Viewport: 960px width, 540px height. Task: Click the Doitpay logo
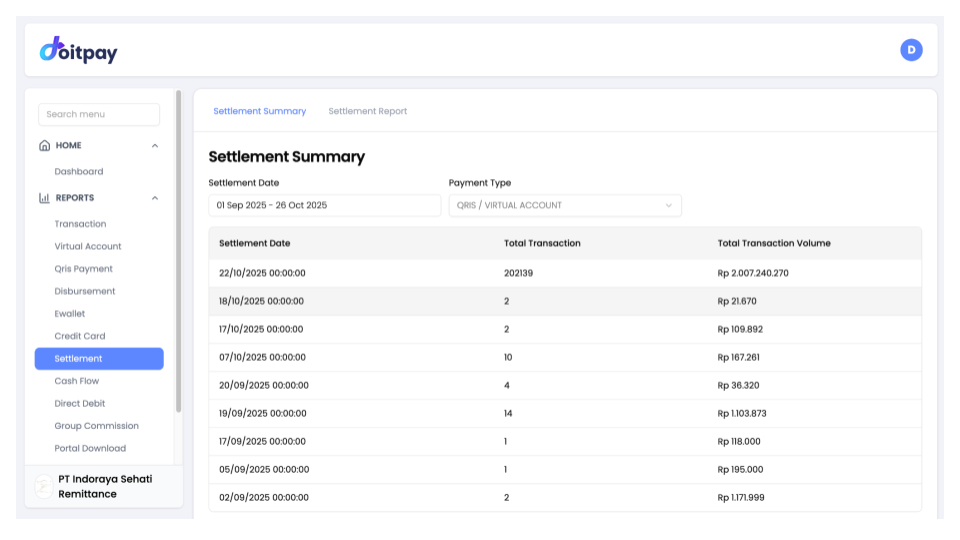pos(78,50)
